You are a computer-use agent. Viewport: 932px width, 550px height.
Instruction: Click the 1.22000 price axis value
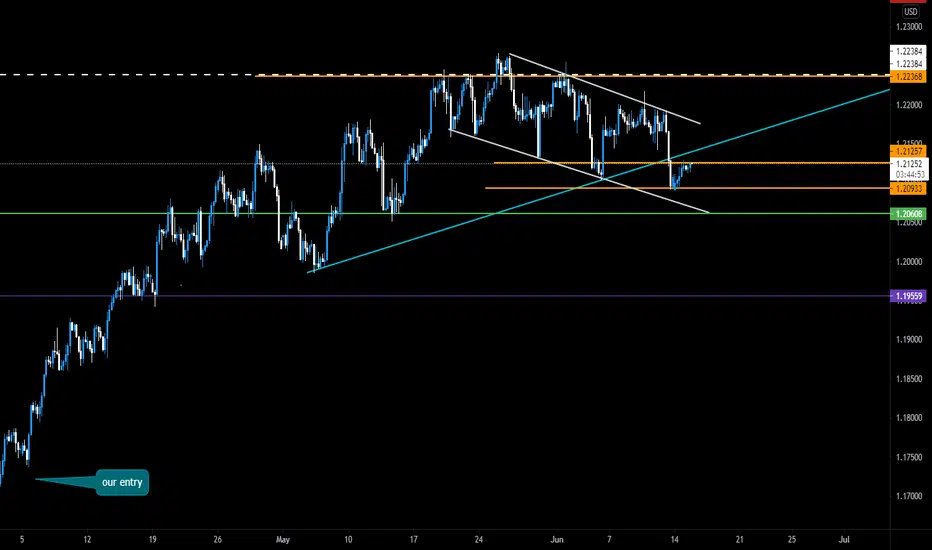click(x=909, y=105)
